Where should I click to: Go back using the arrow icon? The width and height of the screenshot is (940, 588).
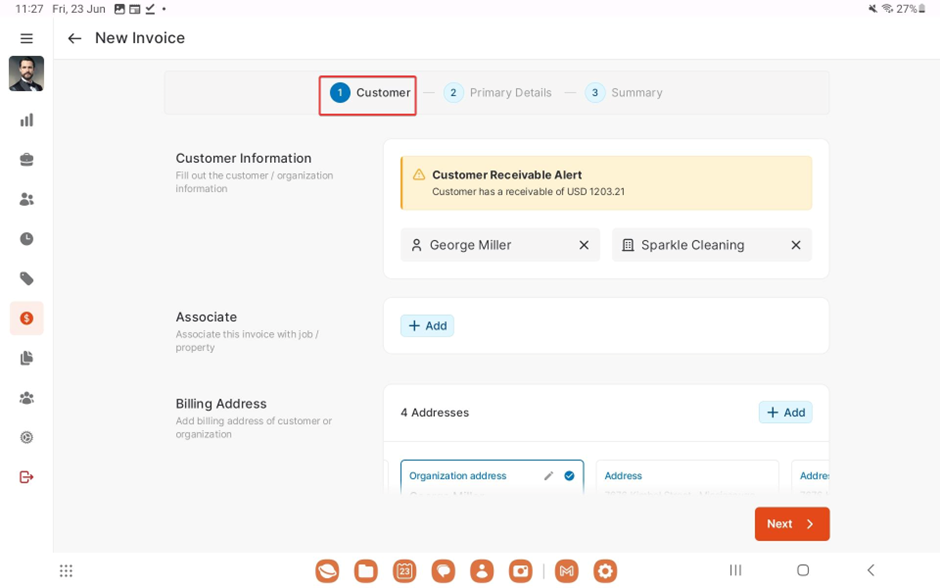click(x=74, y=39)
